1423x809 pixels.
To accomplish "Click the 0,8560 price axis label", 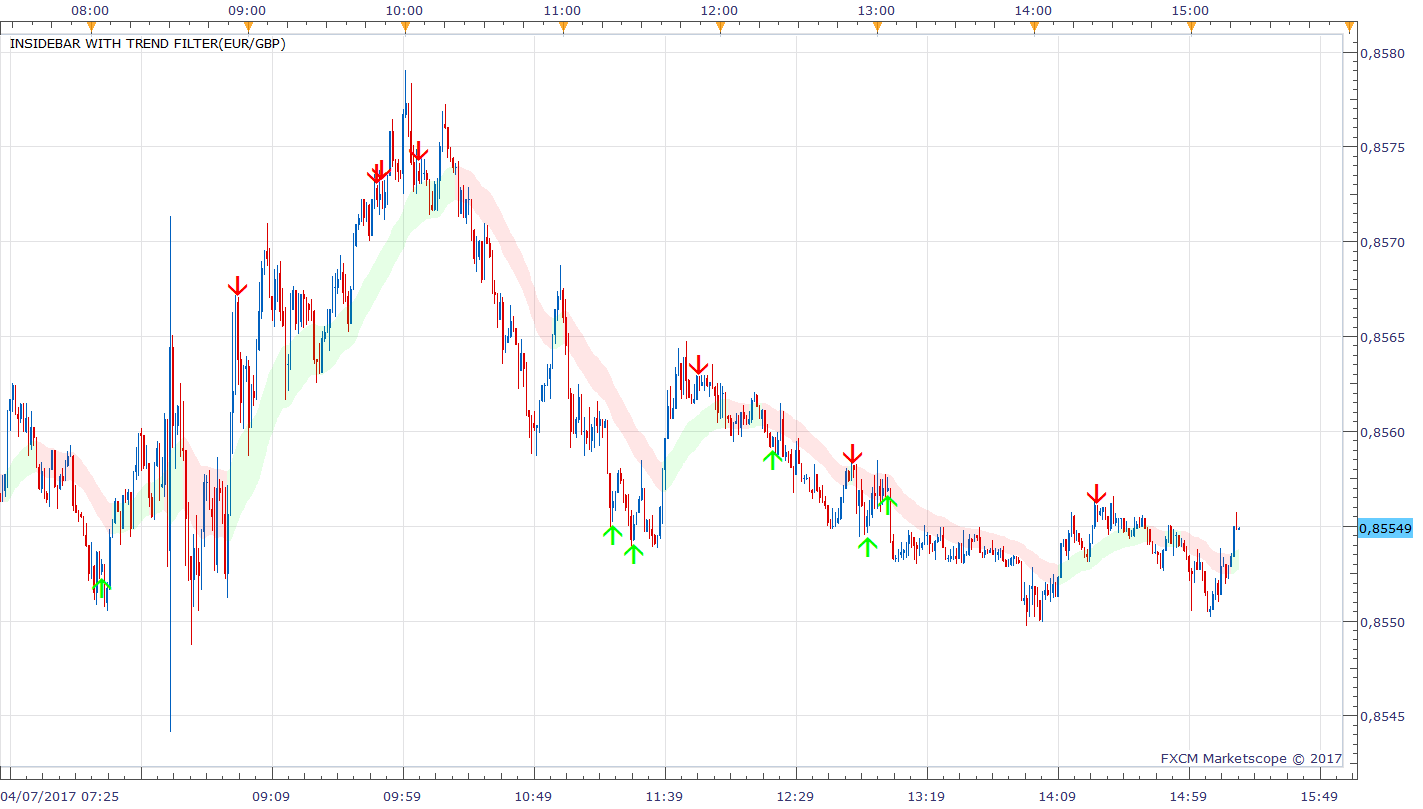I will 1384,433.
